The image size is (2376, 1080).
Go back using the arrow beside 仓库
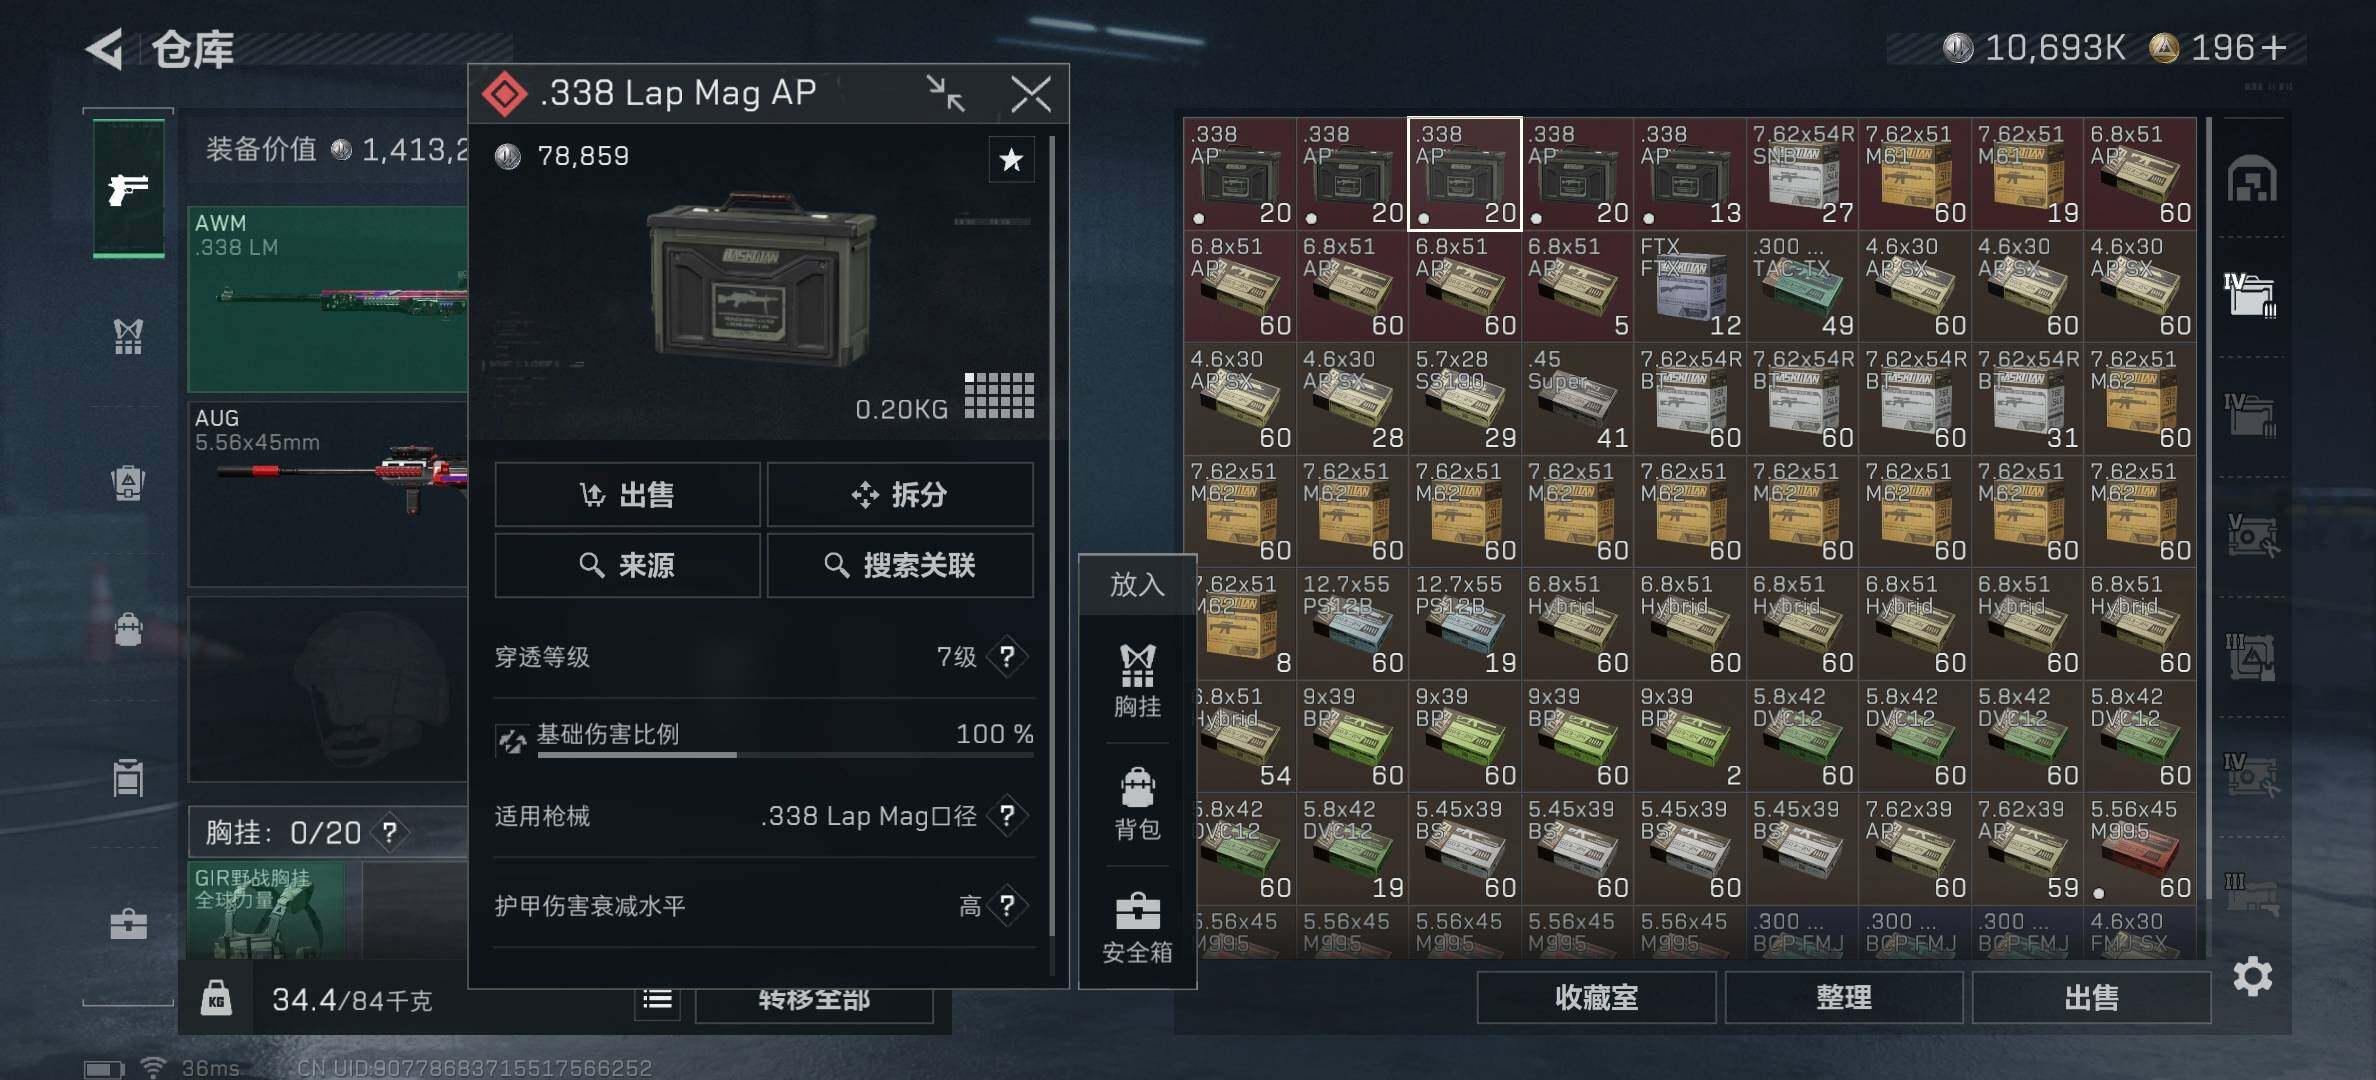[x=105, y=49]
